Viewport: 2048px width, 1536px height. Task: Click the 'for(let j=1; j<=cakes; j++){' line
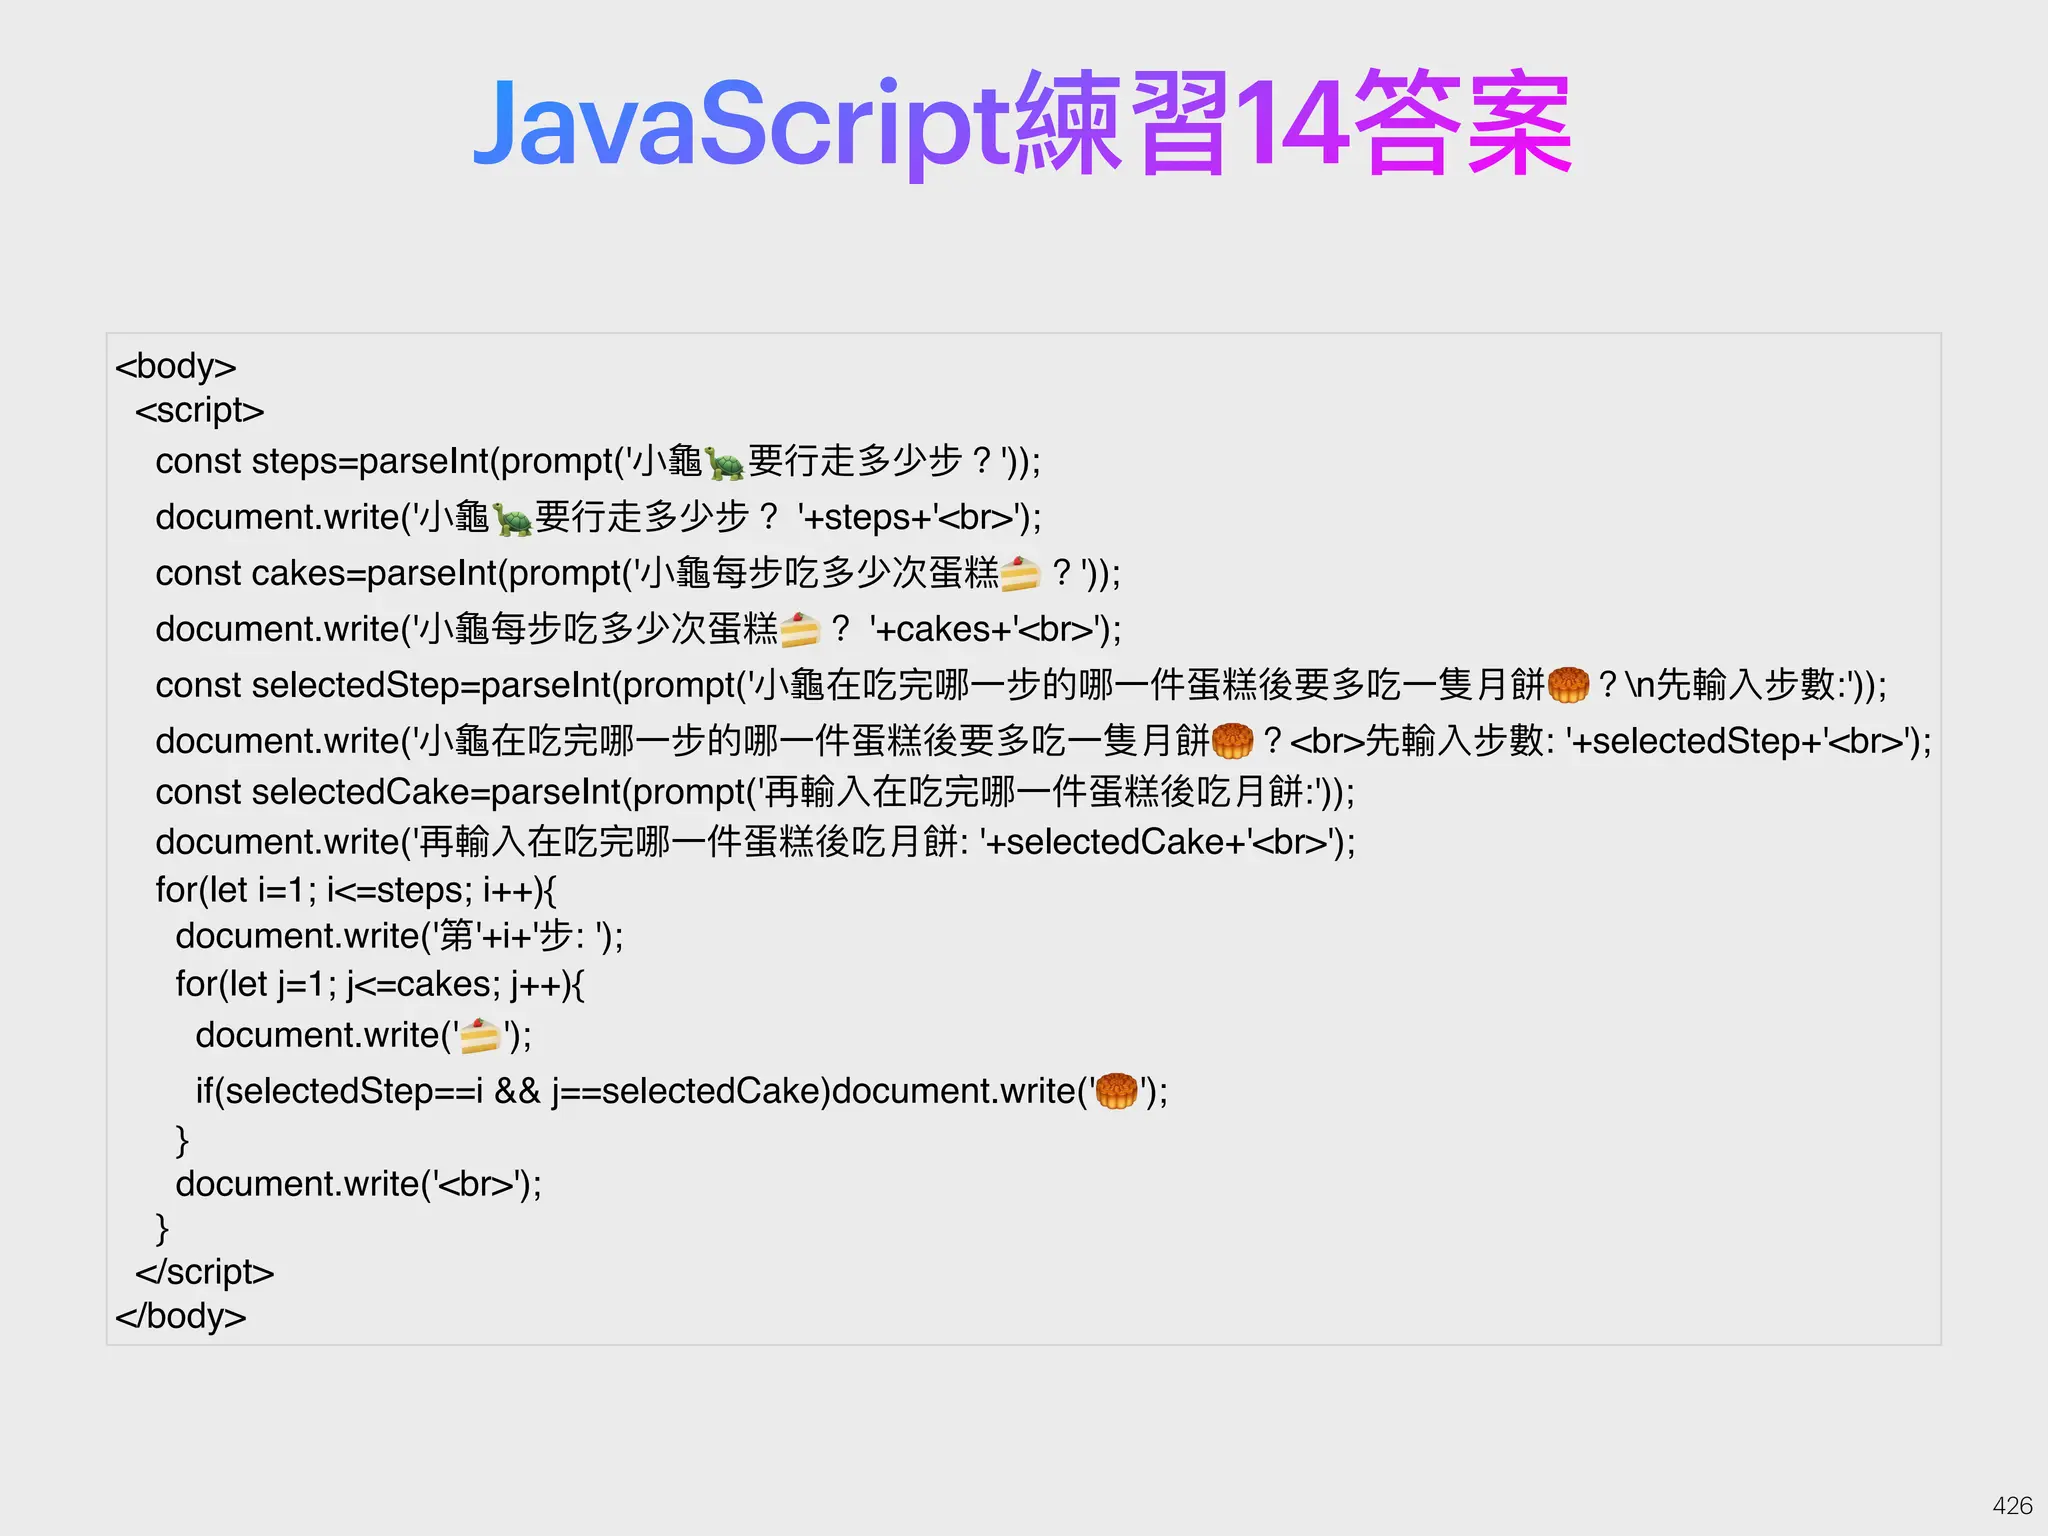[380, 984]
